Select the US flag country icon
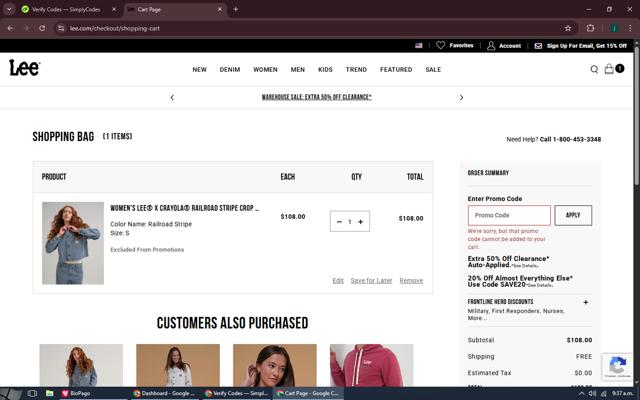This screenshot has height=400, width=640. coord(419,46)
